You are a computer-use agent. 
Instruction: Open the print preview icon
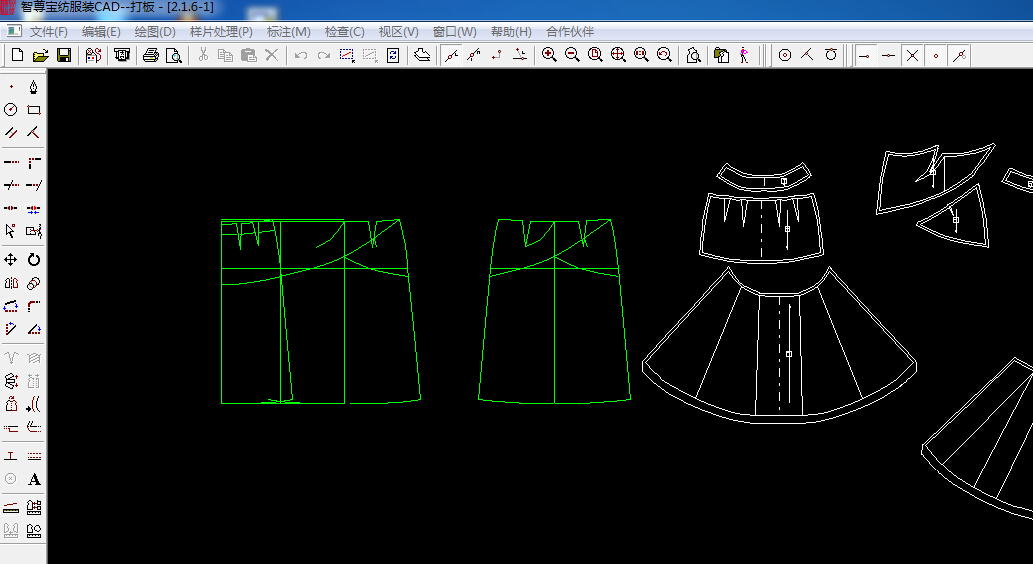(173, 55)
